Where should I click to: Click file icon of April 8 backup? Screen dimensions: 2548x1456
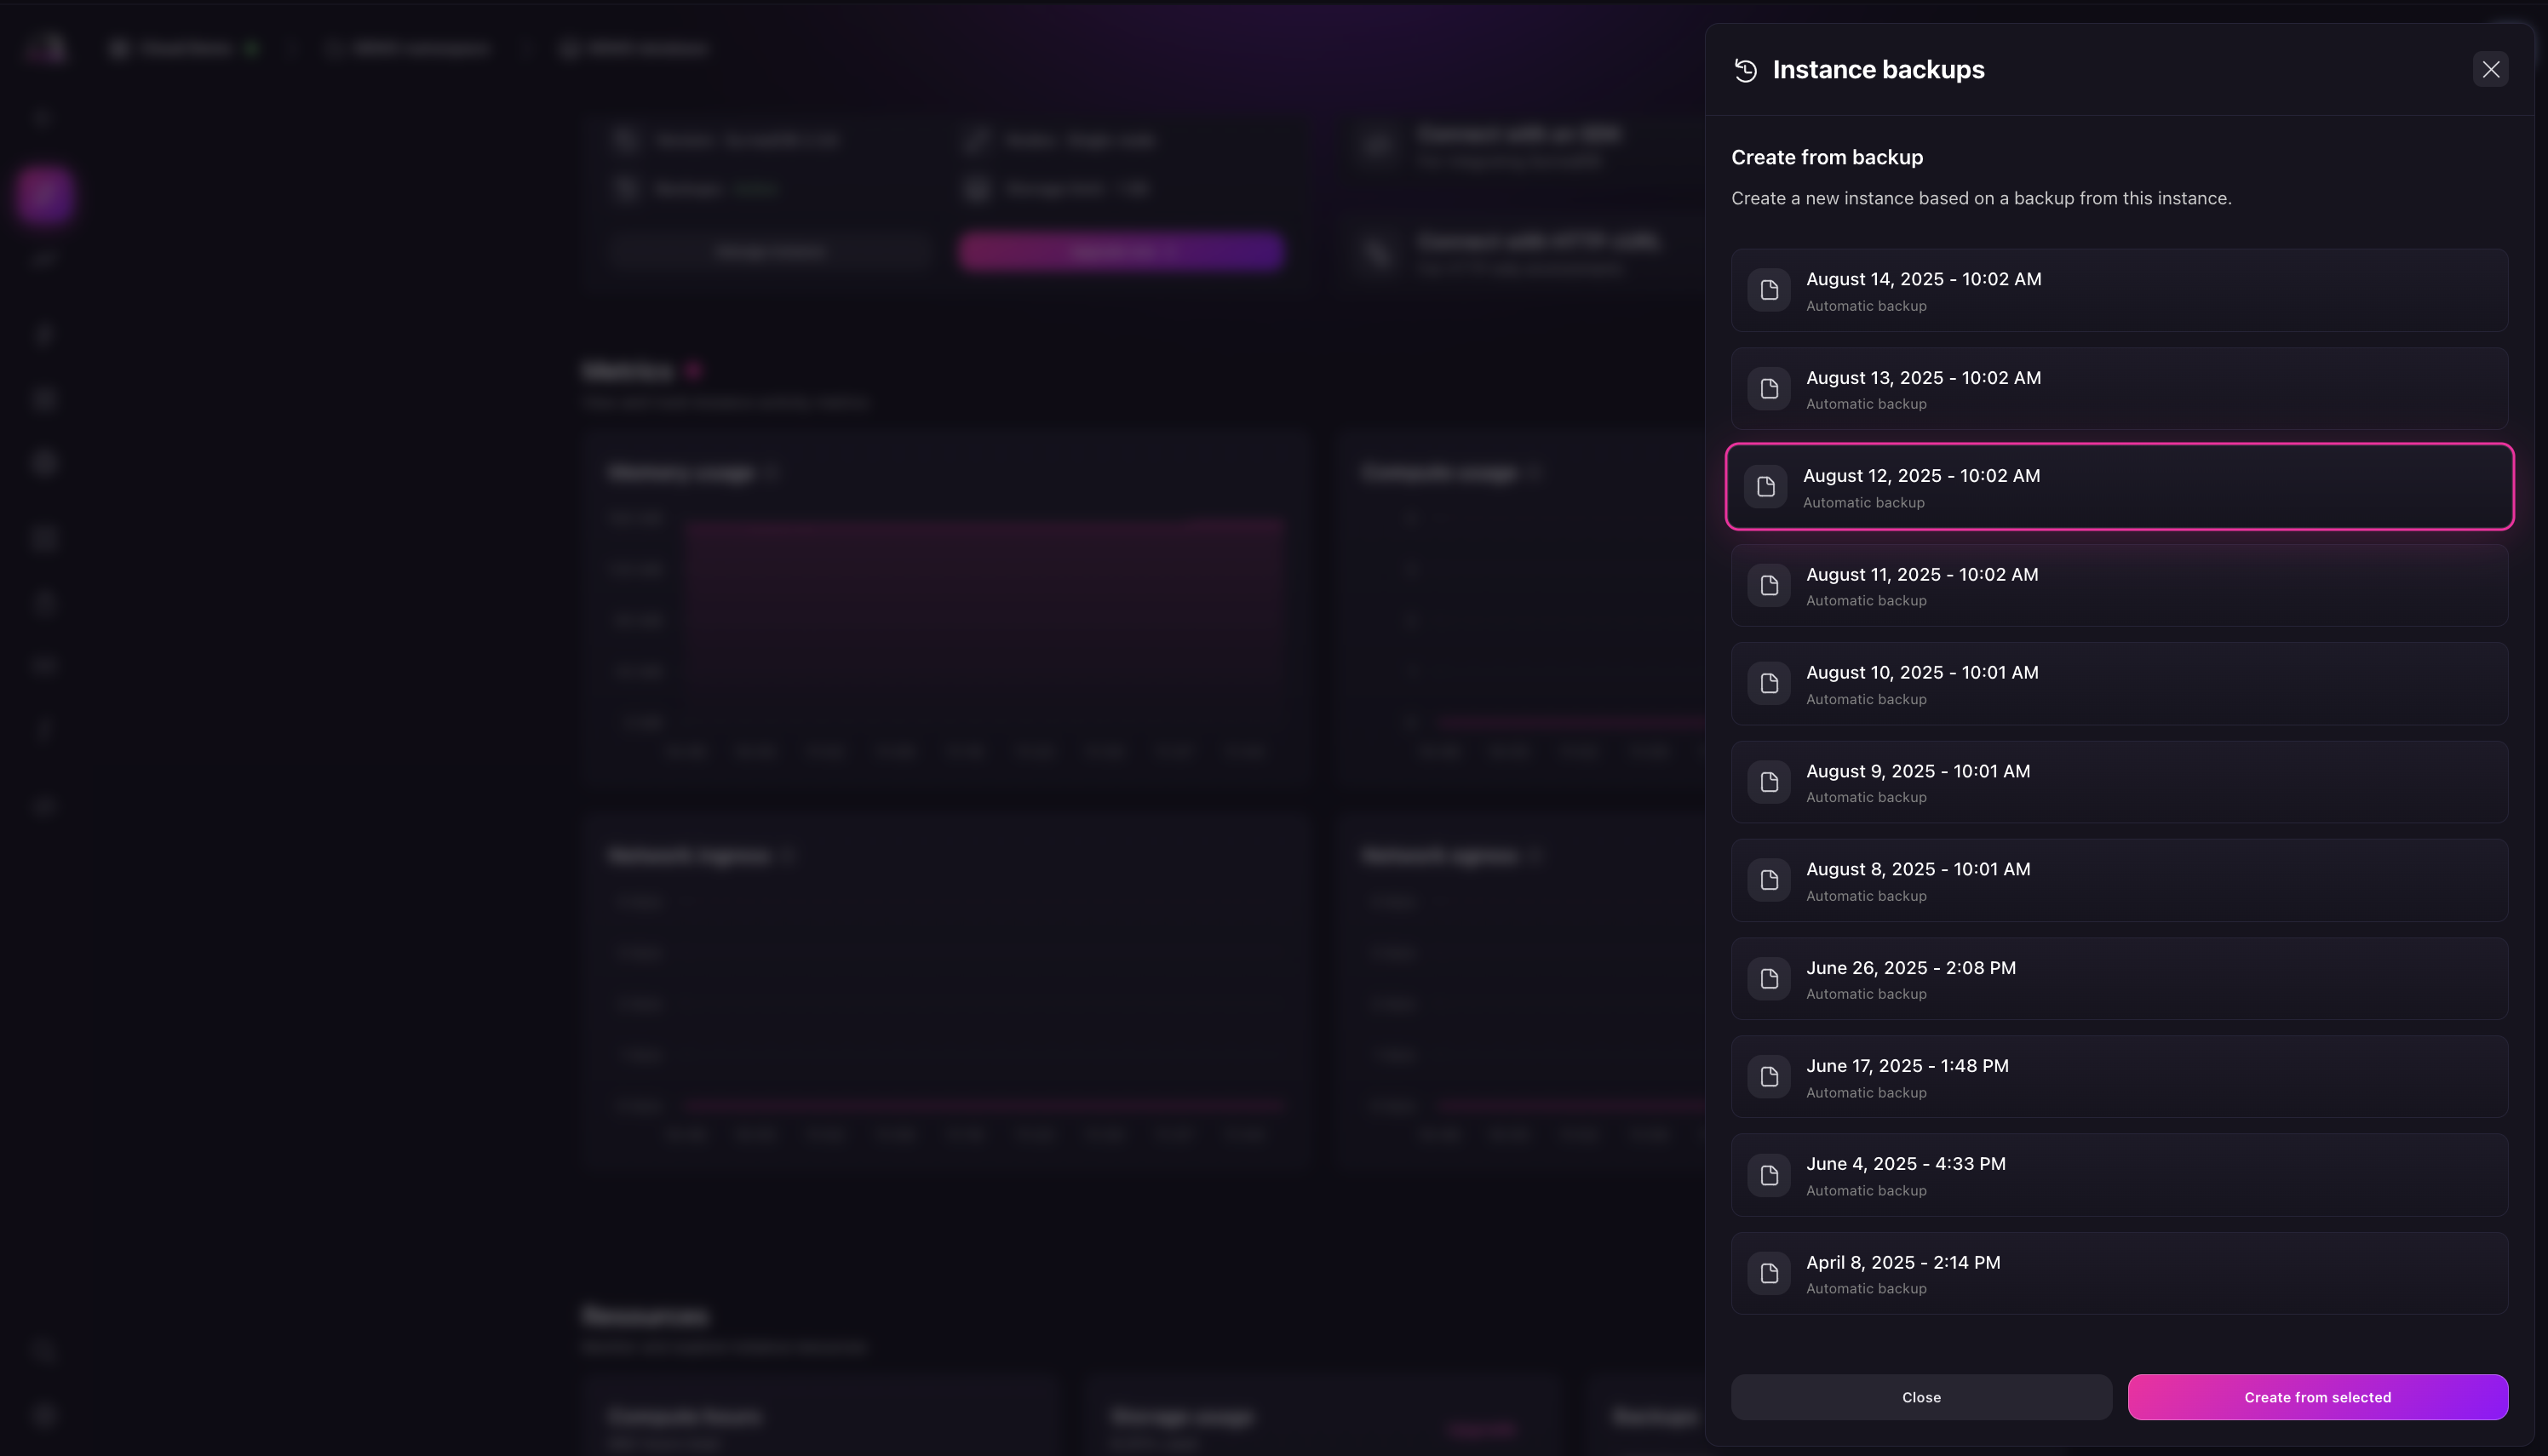tap(1769, 1274)
